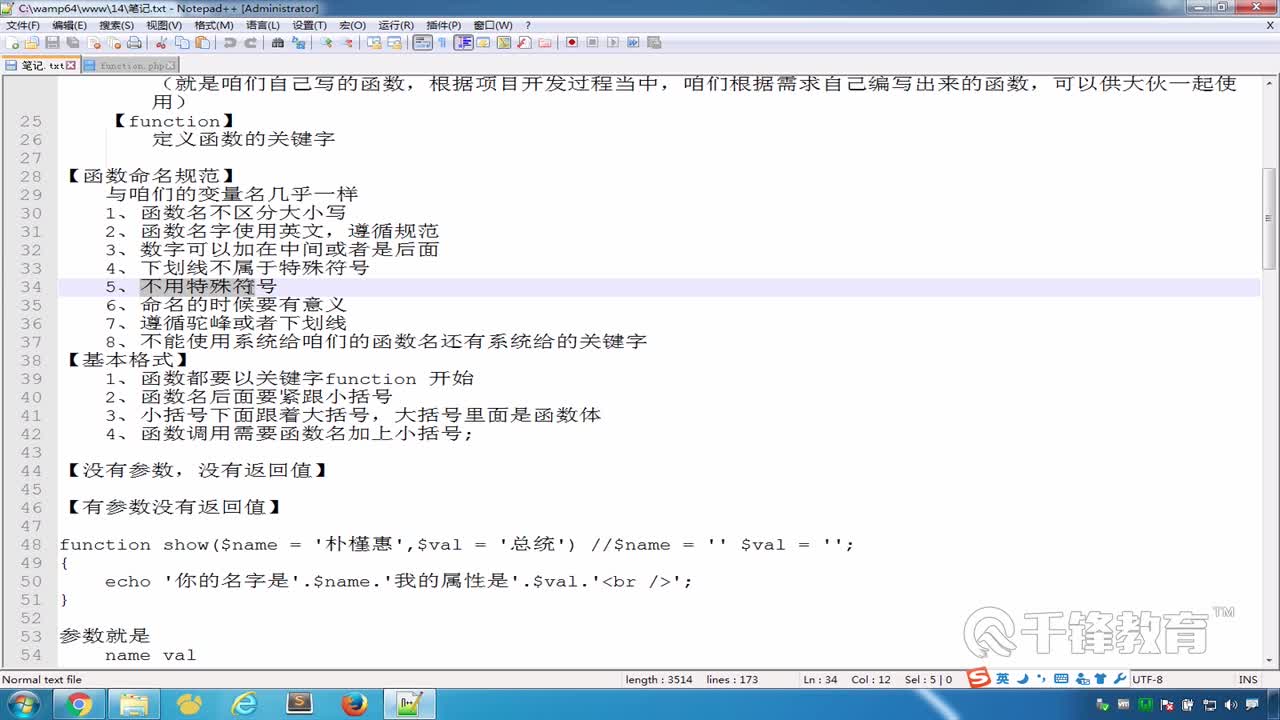Viewport: 1280px width, 720px height.
Task: Click the INS overwrite mode indicator
Action: 1248,679
